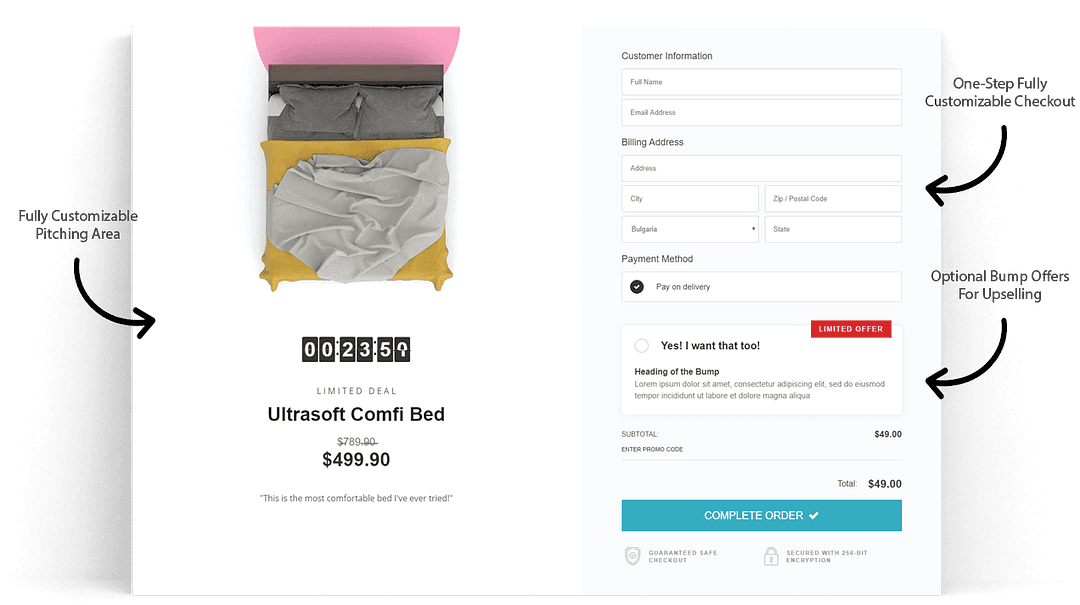Click the Ultrasoft Comfi Bed product image
Image resolution: width=1080 pixels, height=605 pixels.
pos(356,175)
